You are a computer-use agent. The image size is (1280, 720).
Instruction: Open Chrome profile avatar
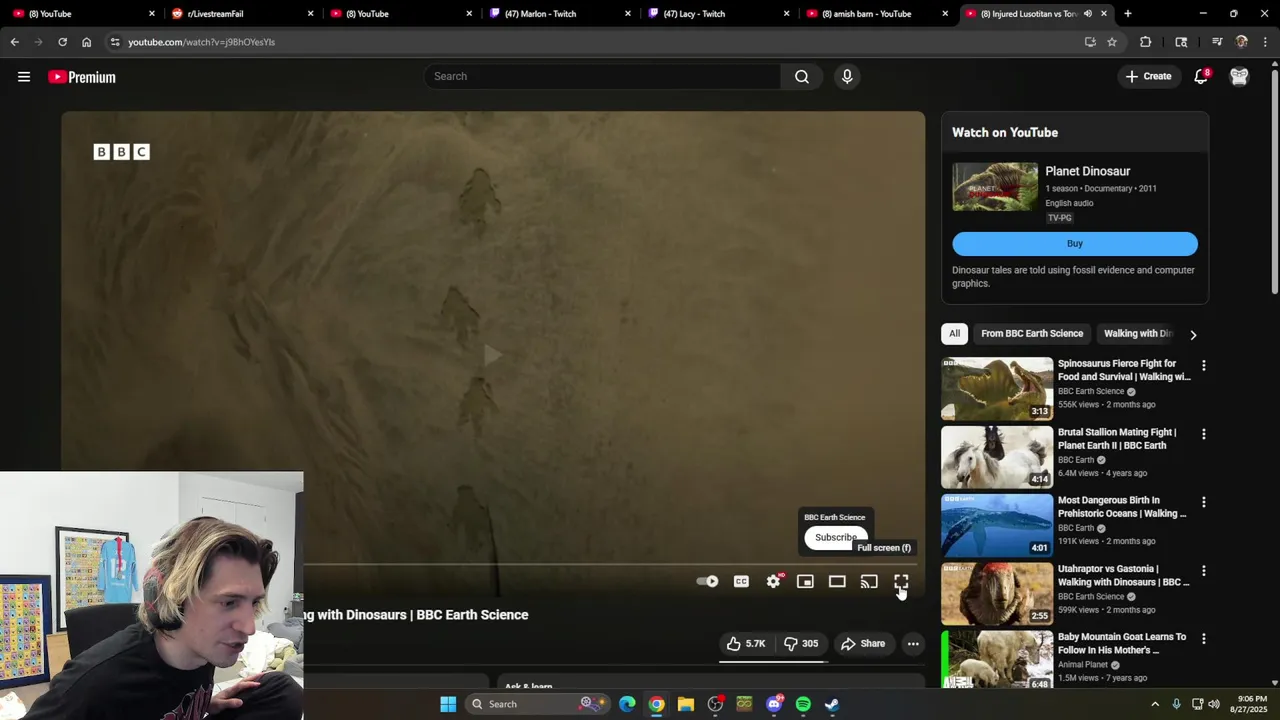tap(1241, 42)
